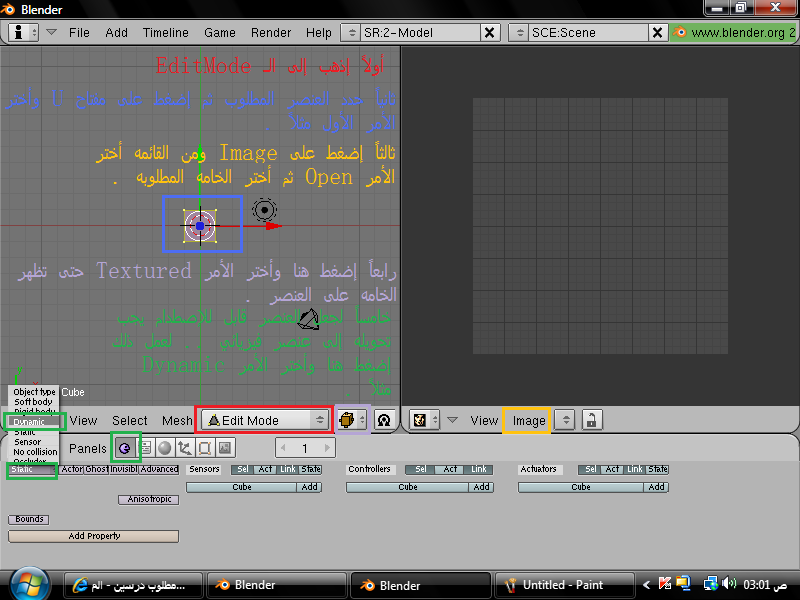Click the Actuators label button
800x600 pixels.
538,469
